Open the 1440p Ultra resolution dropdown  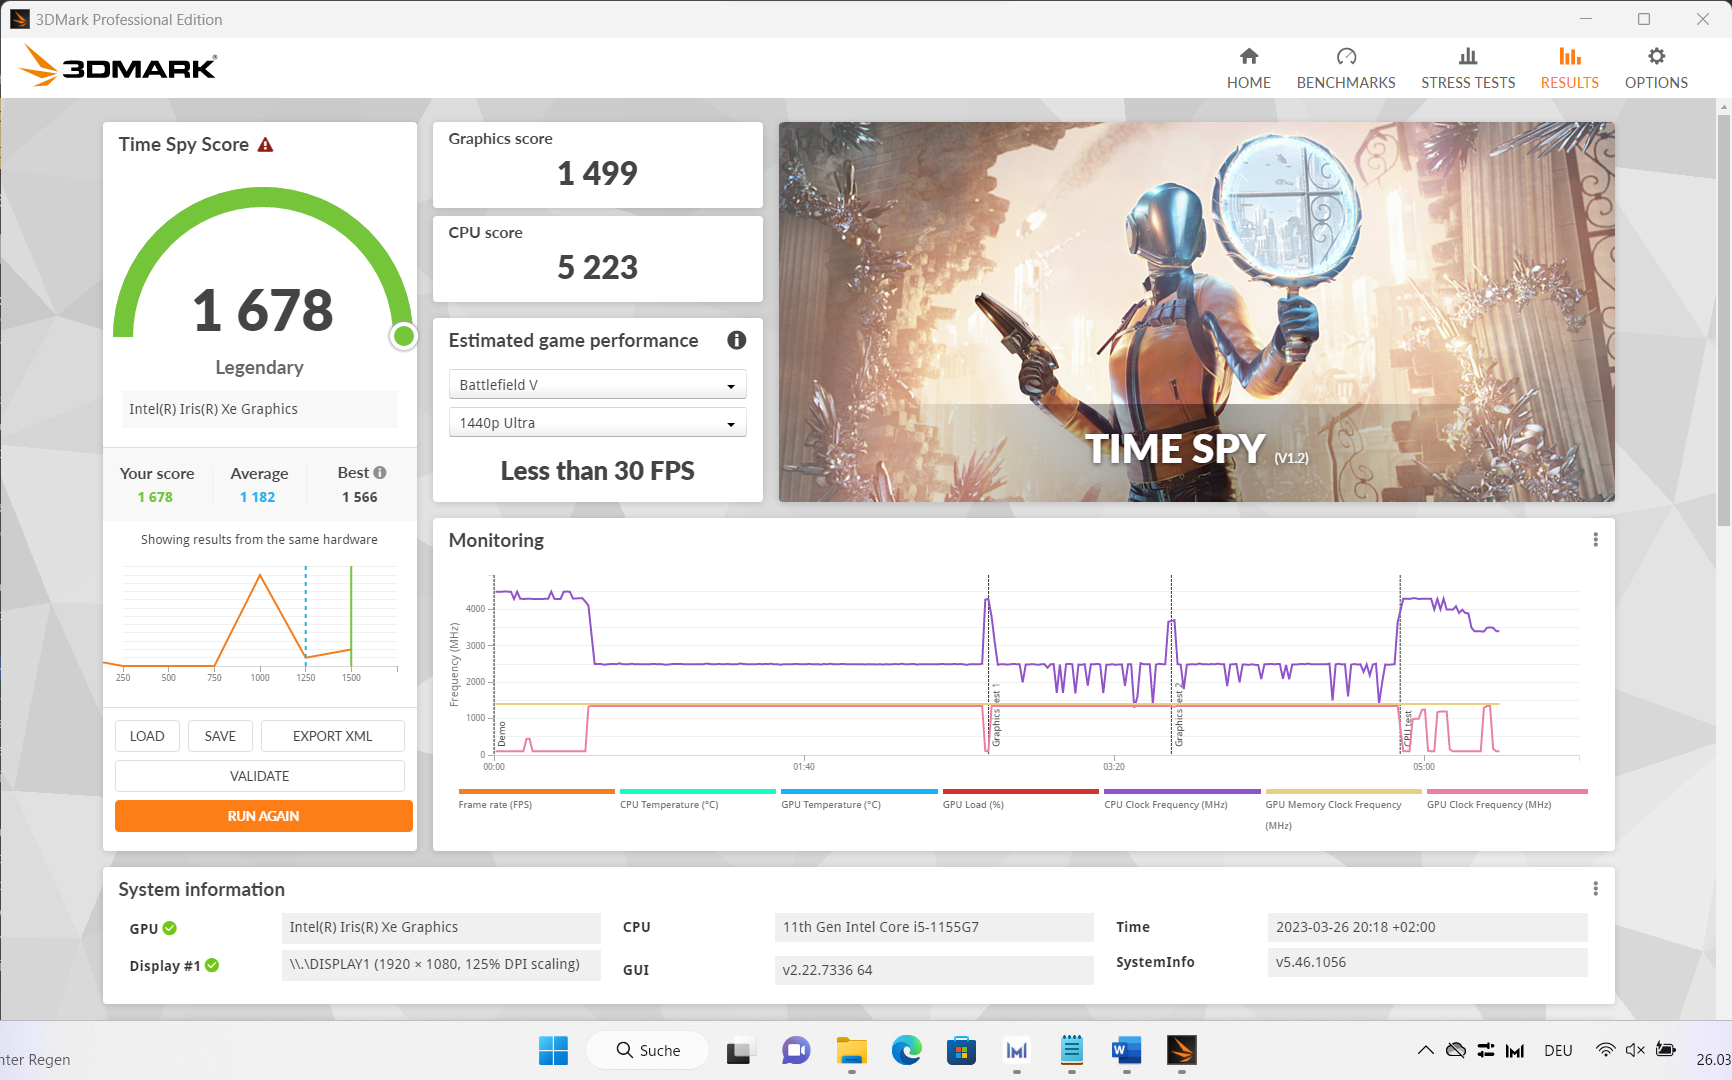click(597, 423)
